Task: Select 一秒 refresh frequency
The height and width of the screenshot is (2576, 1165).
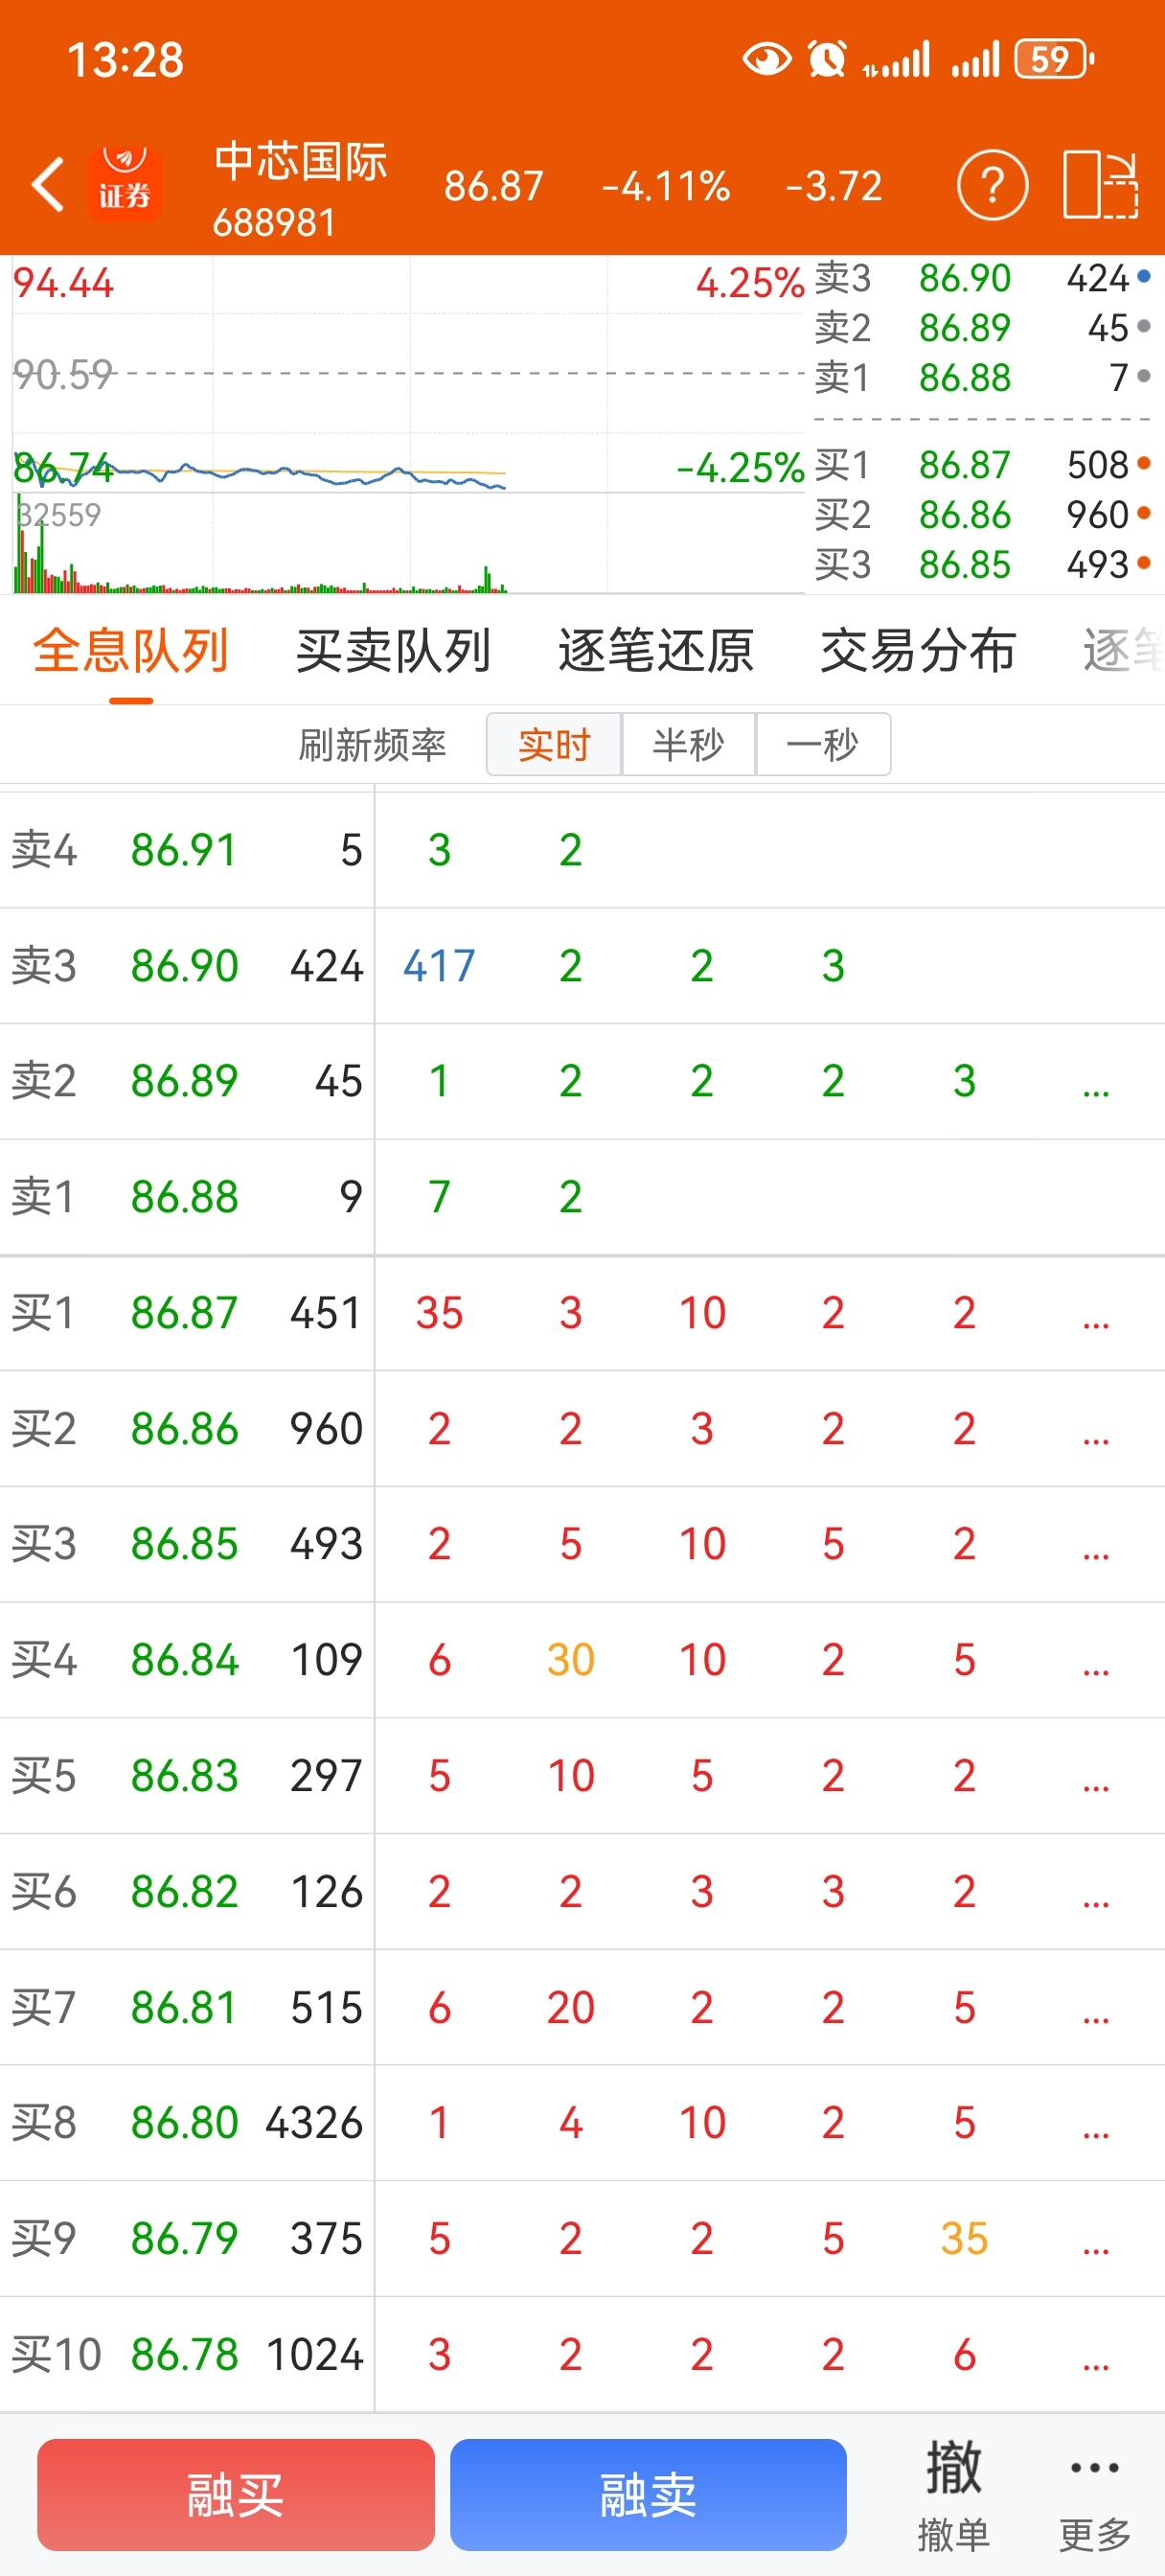Action: (823, 744)
